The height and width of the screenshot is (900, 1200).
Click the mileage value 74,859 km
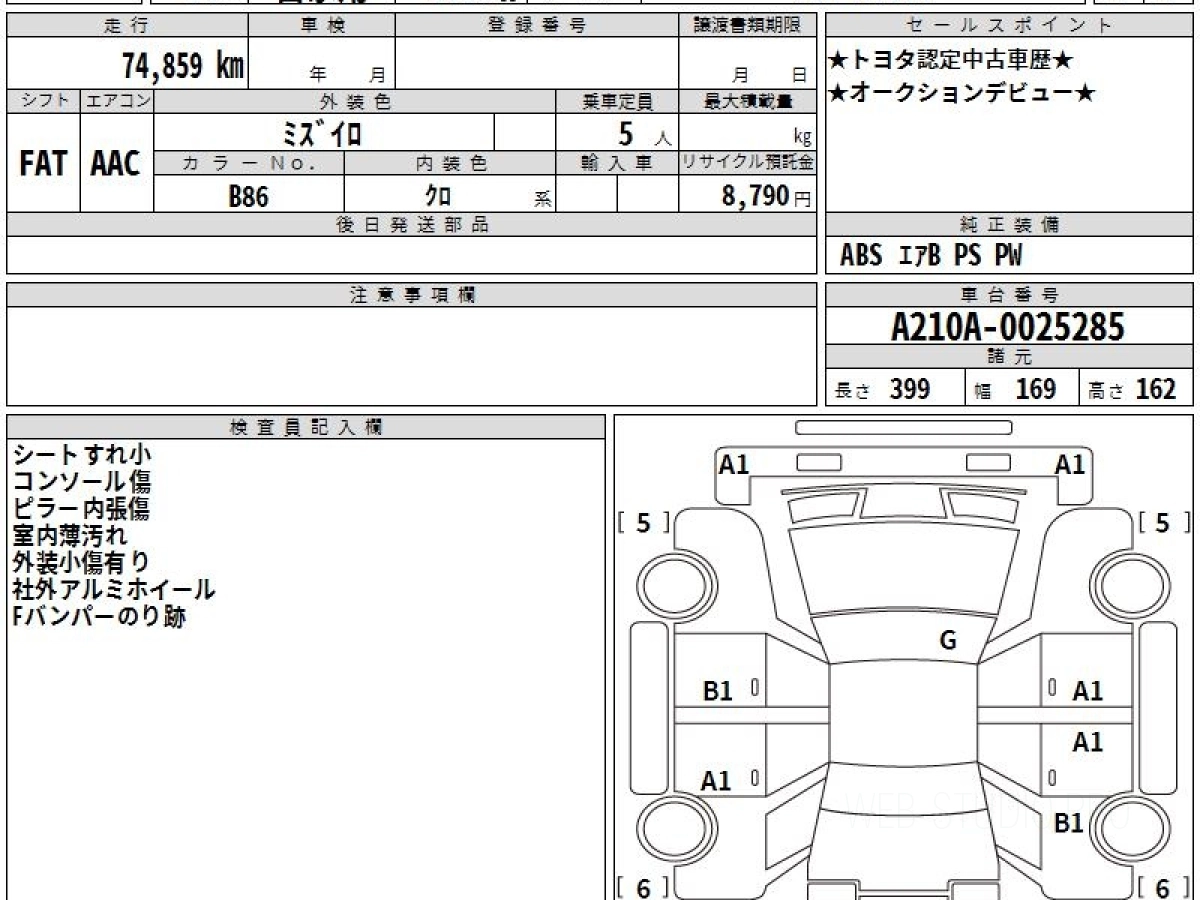[x=183, y=66]
